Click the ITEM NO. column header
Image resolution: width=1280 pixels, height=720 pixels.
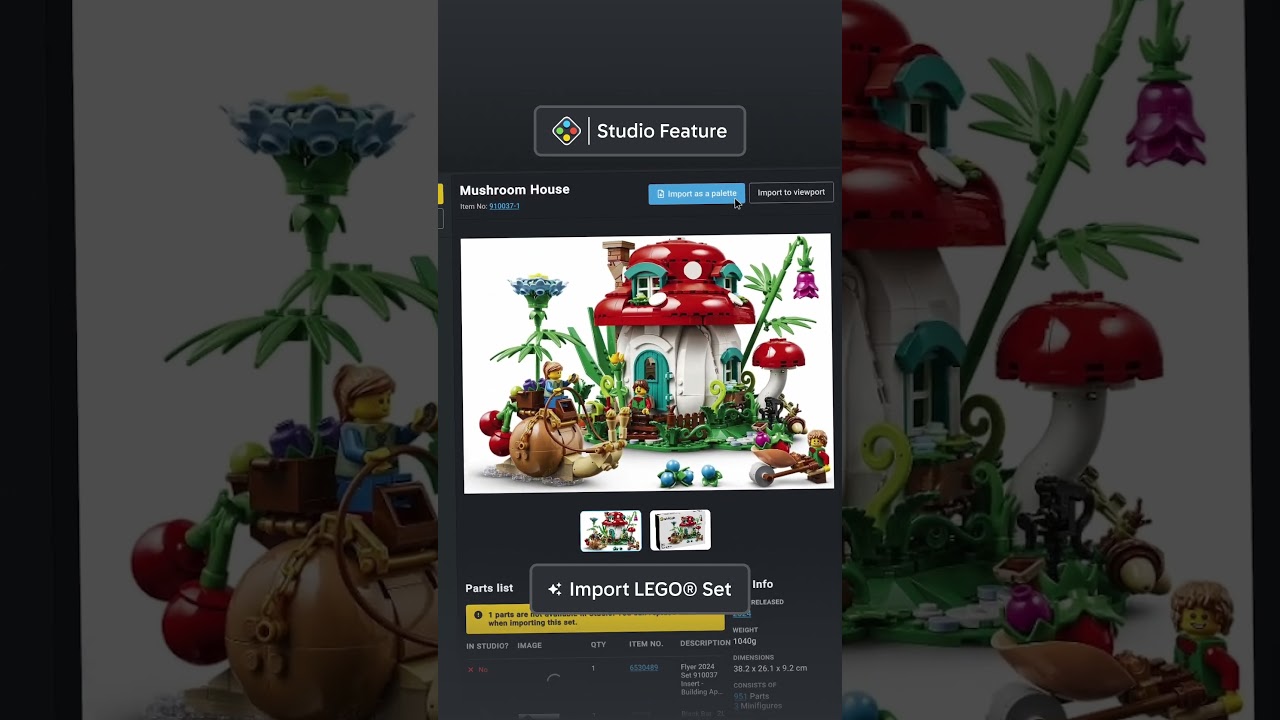click(646, 645)
